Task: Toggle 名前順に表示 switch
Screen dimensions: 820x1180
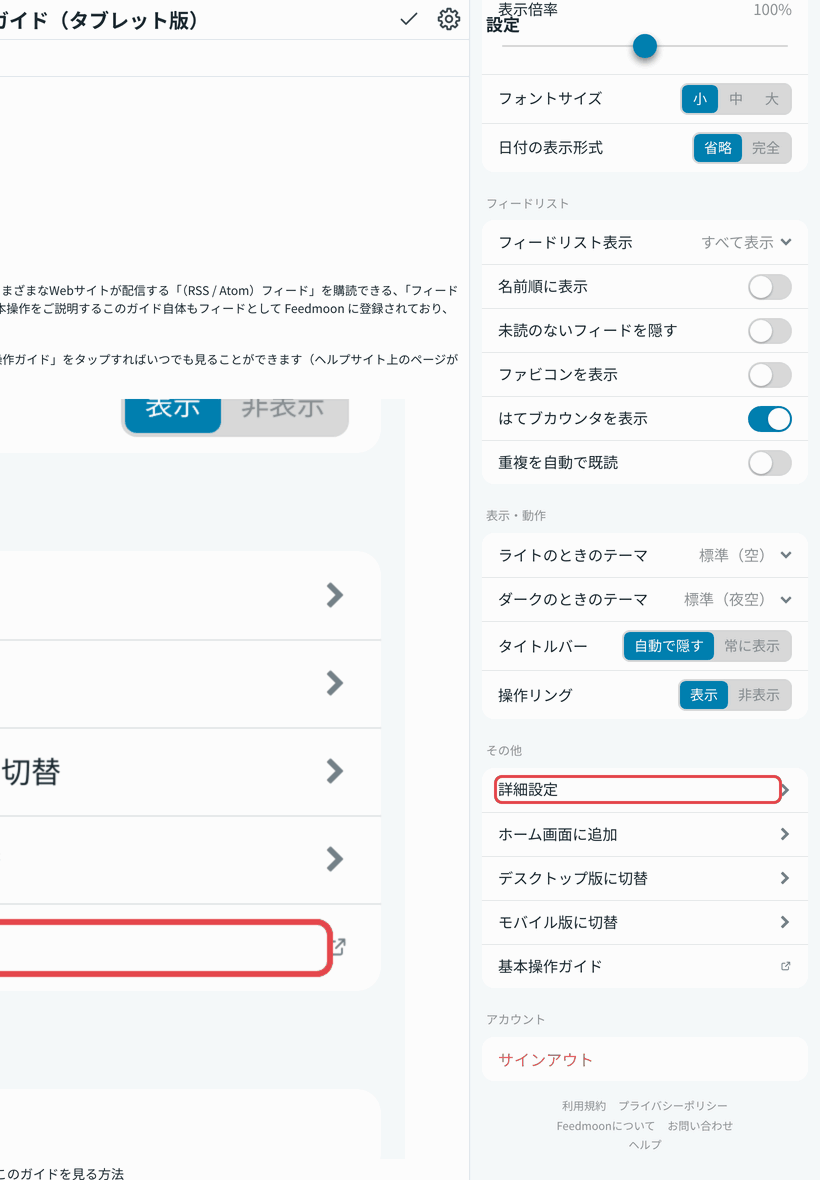Action: click(770, 287)
